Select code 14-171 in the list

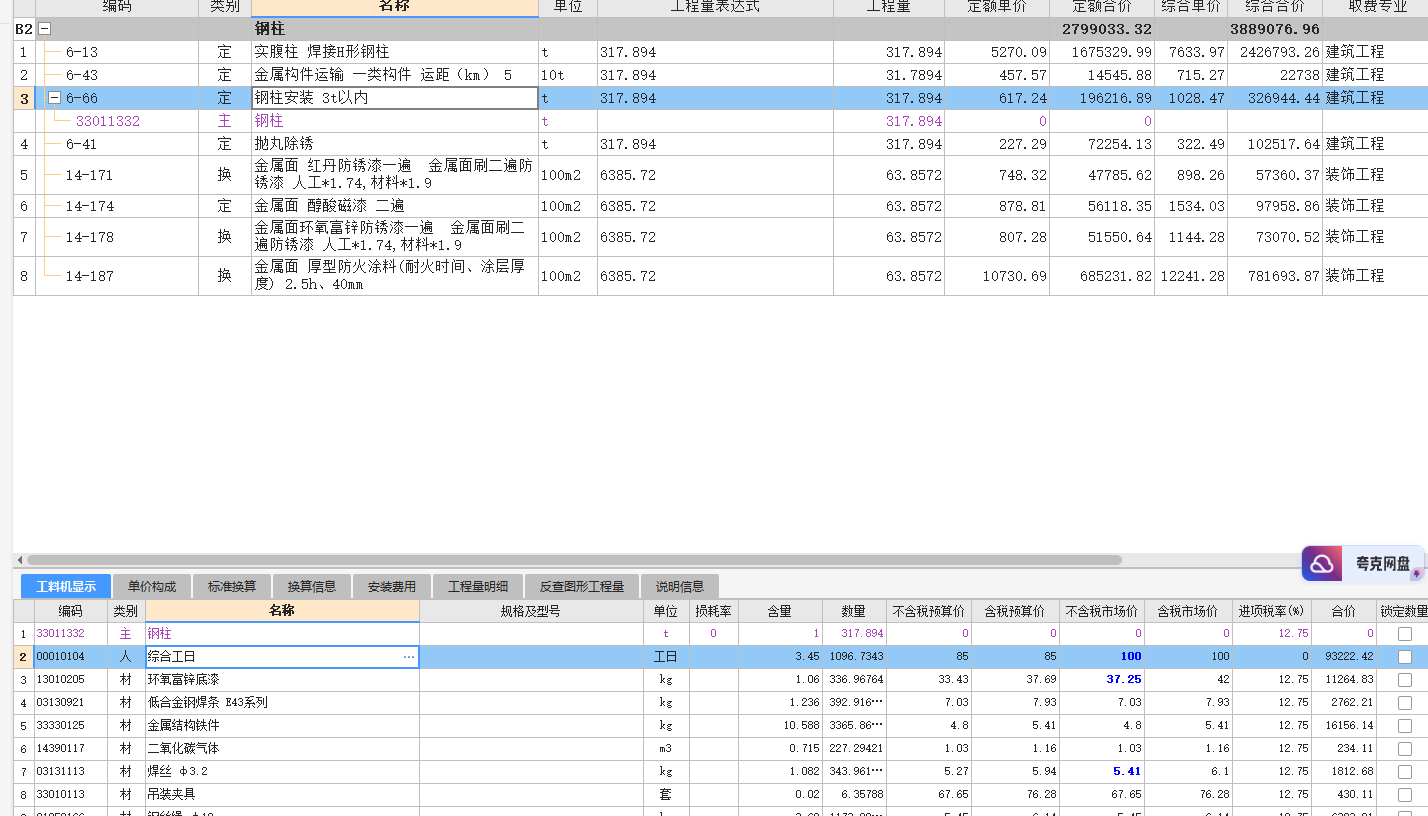[89, 175]
